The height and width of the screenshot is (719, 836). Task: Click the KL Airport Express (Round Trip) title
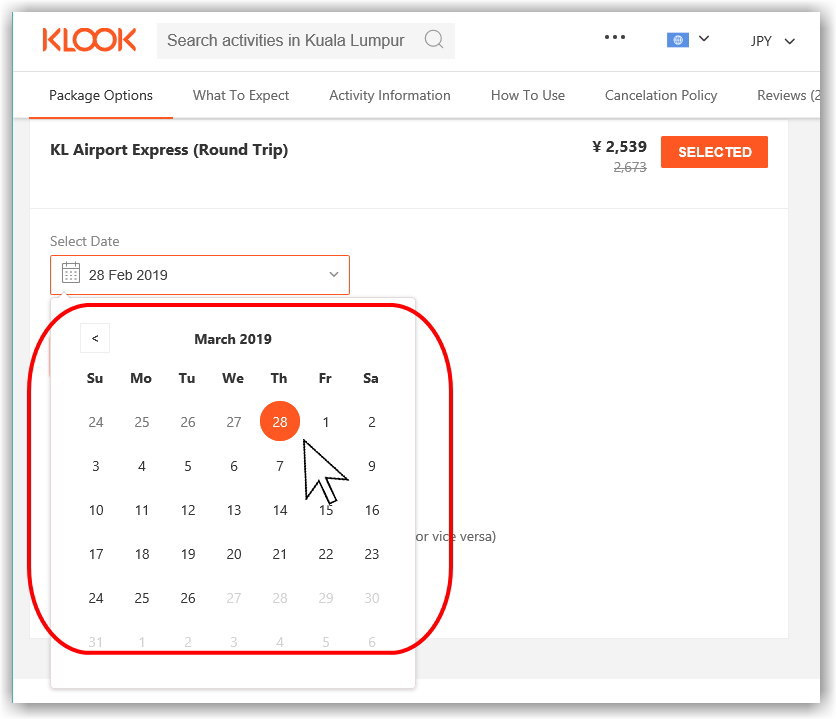169,150
